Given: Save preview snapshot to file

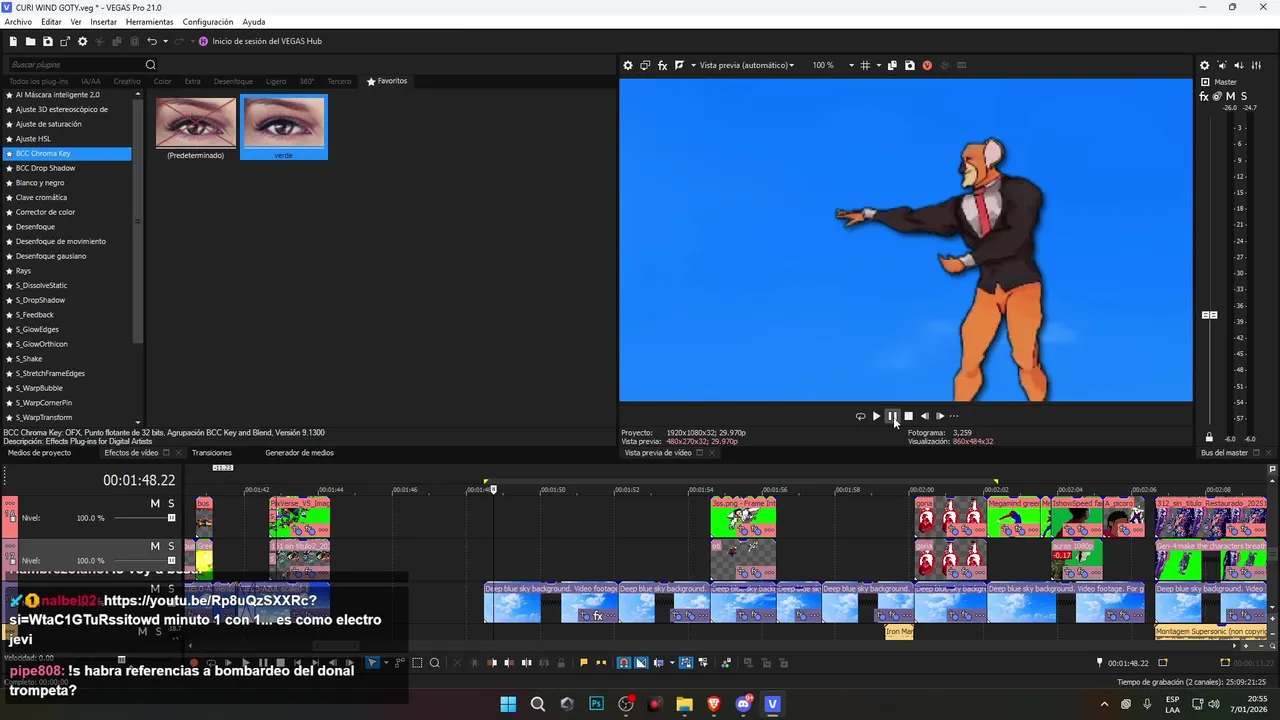Looking at the screenshot, I should (909, 65).
